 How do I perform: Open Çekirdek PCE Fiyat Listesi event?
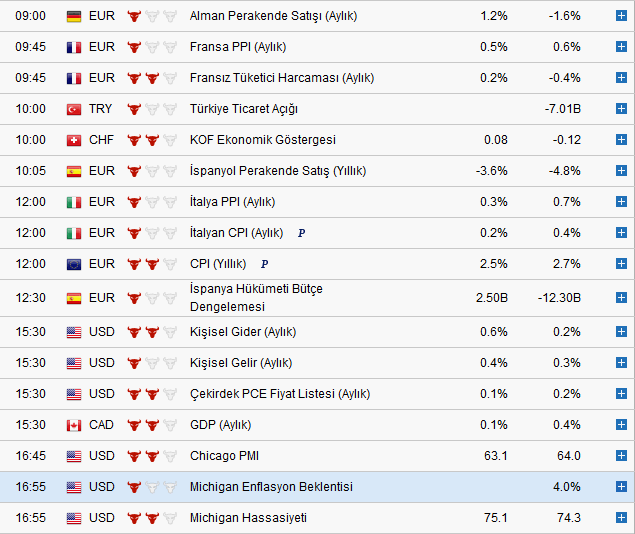coord(279,394)
